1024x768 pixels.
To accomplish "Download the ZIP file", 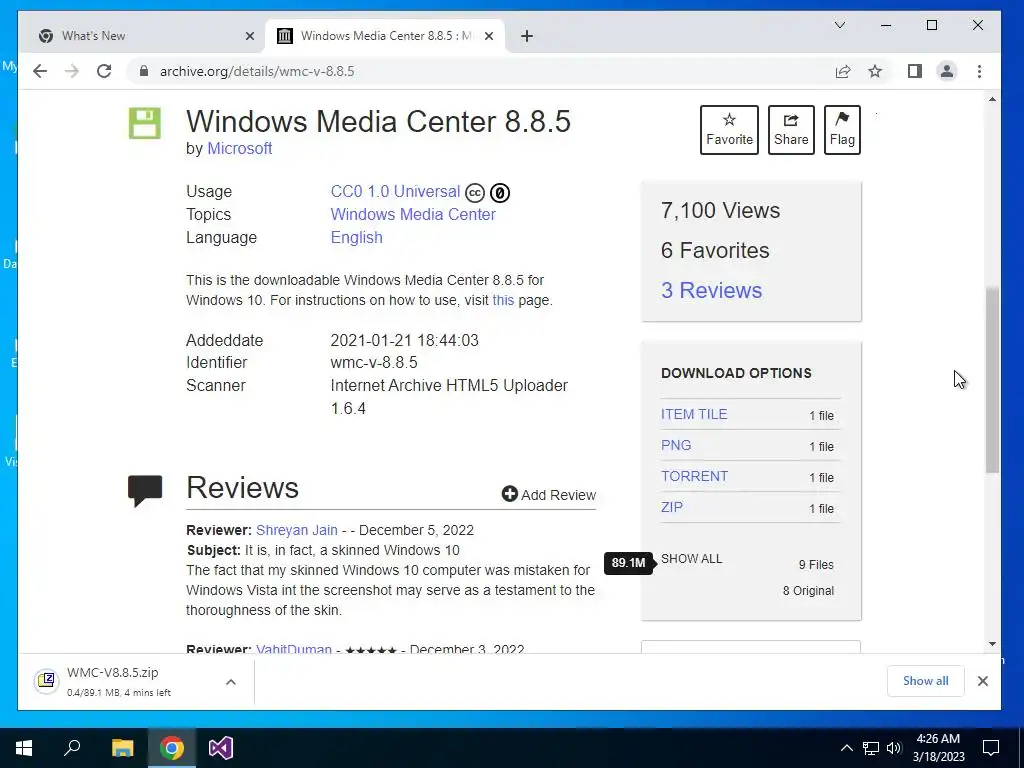I will [671, 507].
